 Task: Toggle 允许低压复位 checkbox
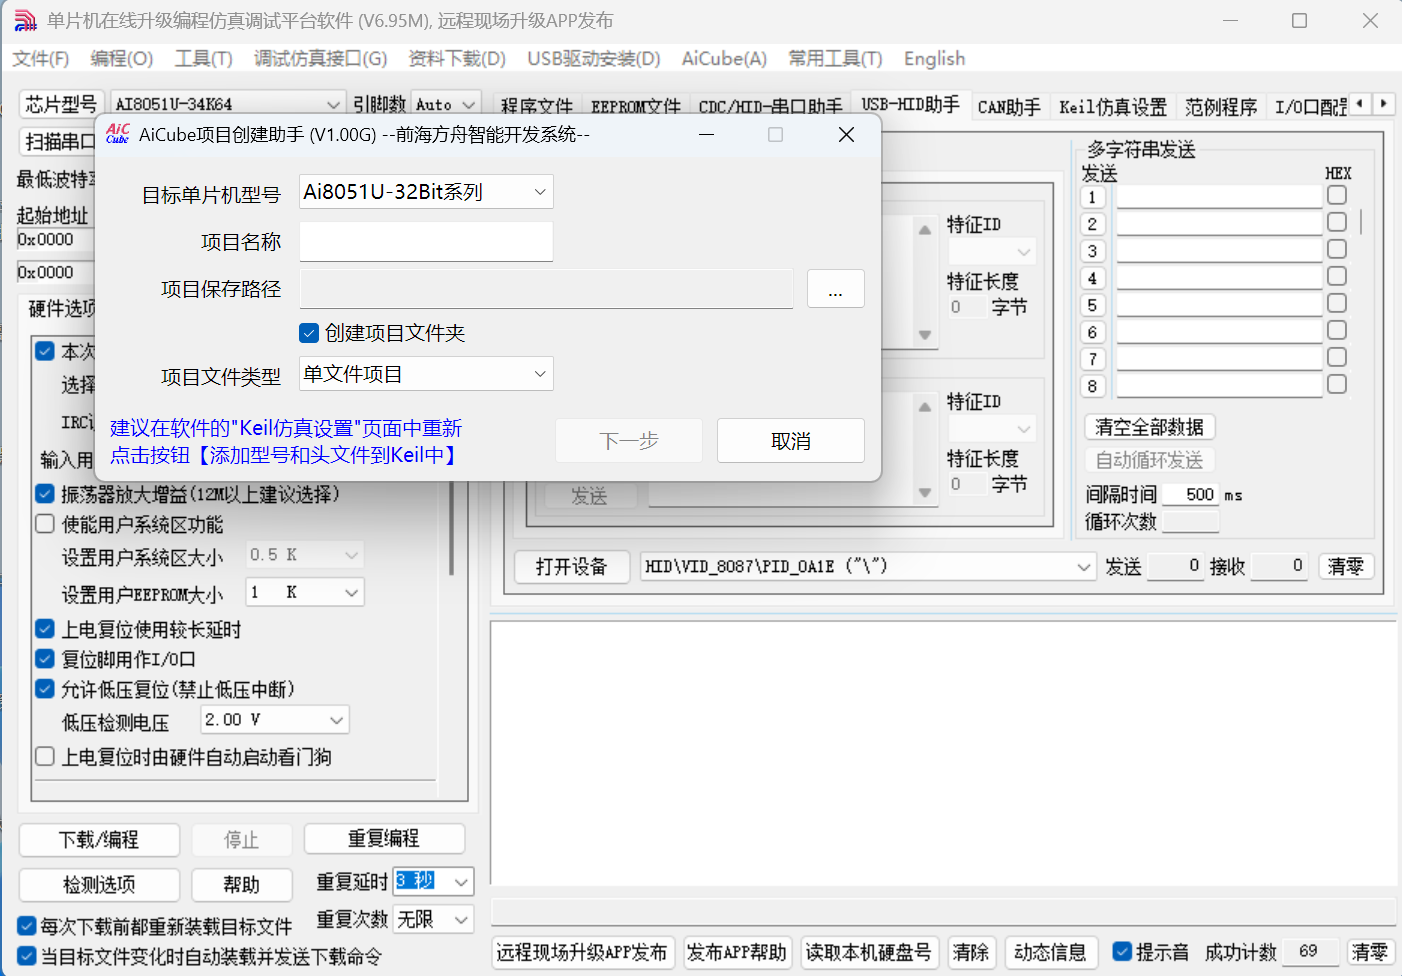pyautogui.click(x=45, y=689)
